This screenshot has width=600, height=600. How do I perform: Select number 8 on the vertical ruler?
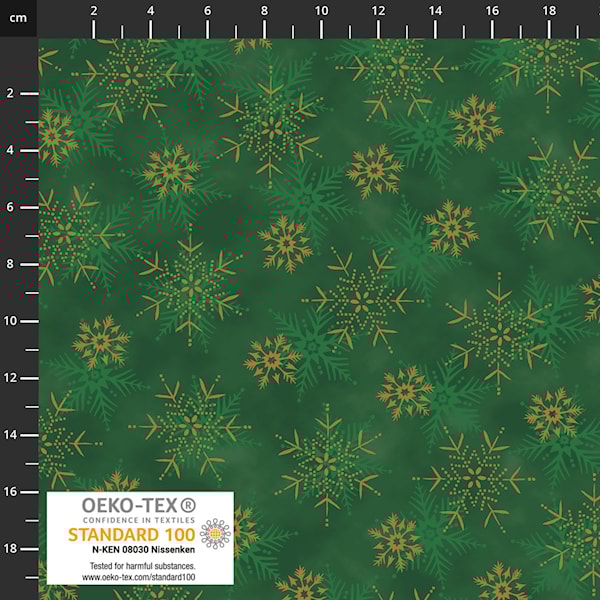[x=9, y=264]
